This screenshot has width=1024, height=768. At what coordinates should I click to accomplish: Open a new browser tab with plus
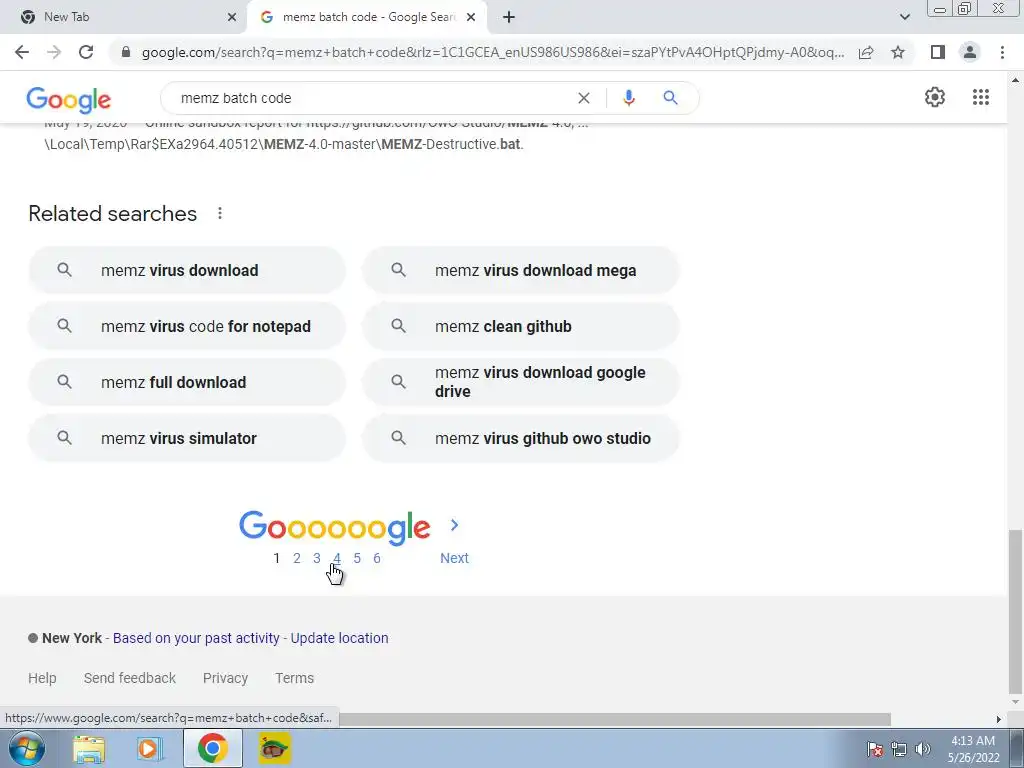click(x=509, y=17)
